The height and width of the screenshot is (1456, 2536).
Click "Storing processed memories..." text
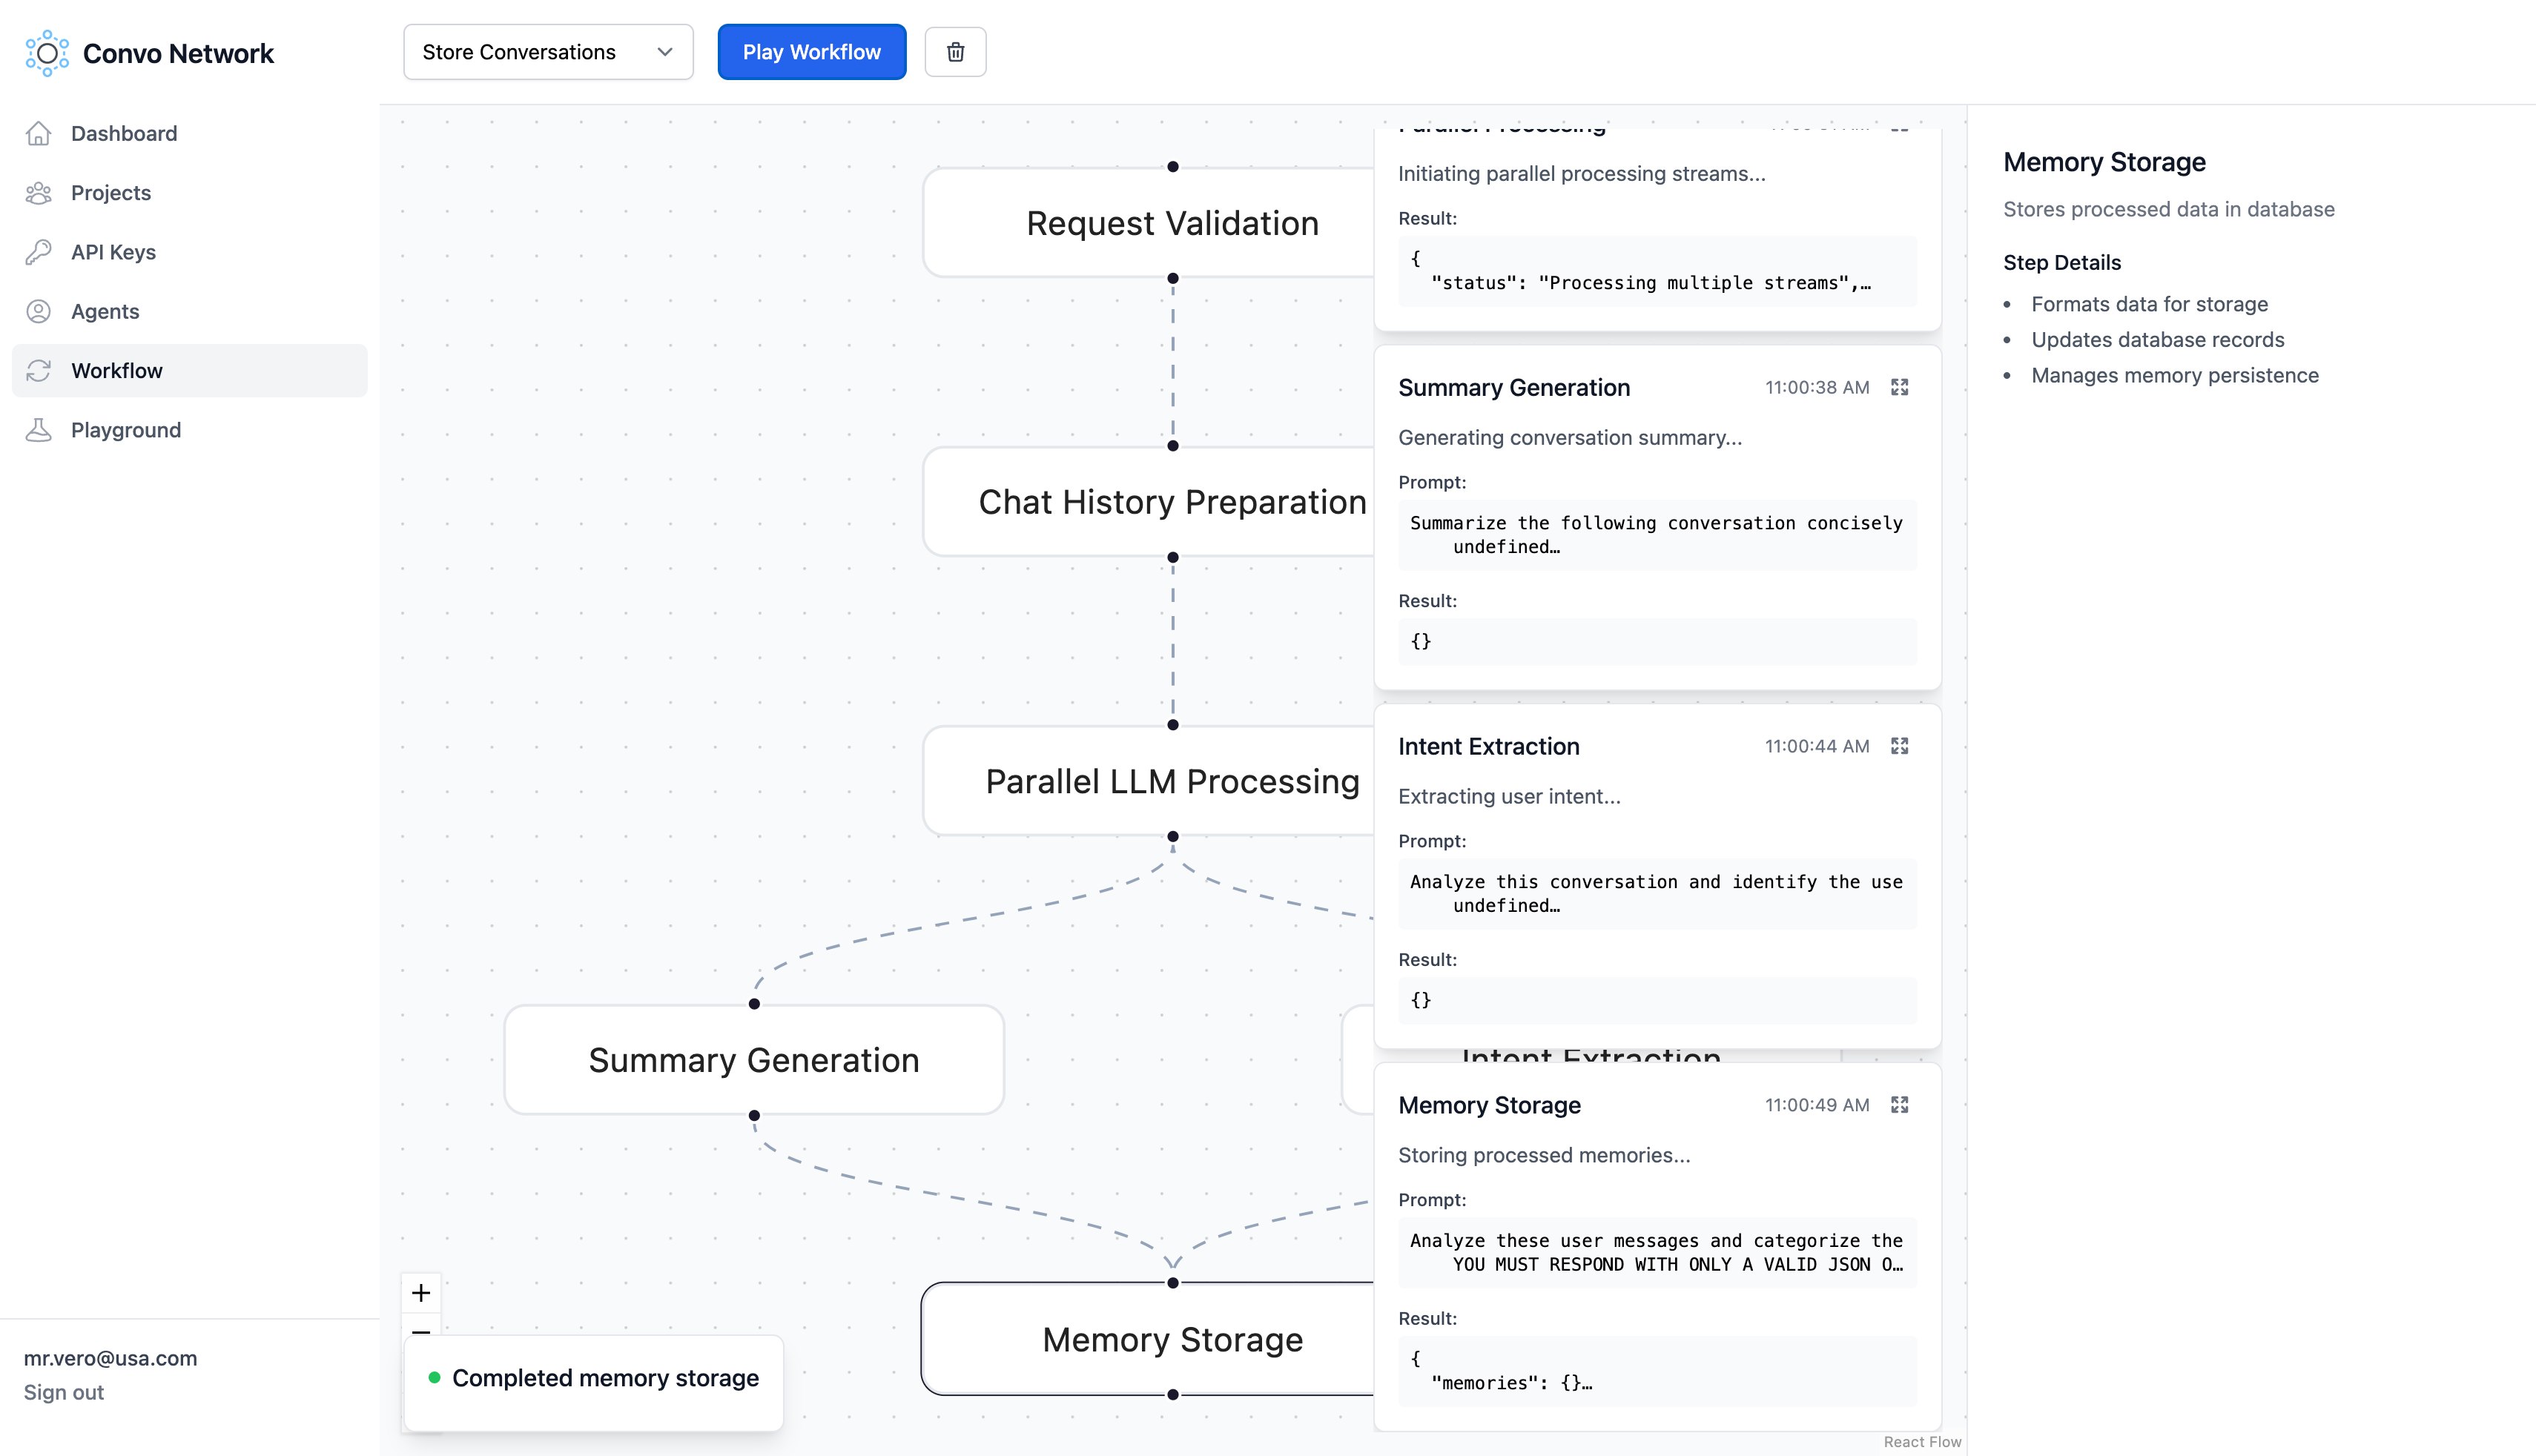pyautogui.click(x=1544, y=1156)
